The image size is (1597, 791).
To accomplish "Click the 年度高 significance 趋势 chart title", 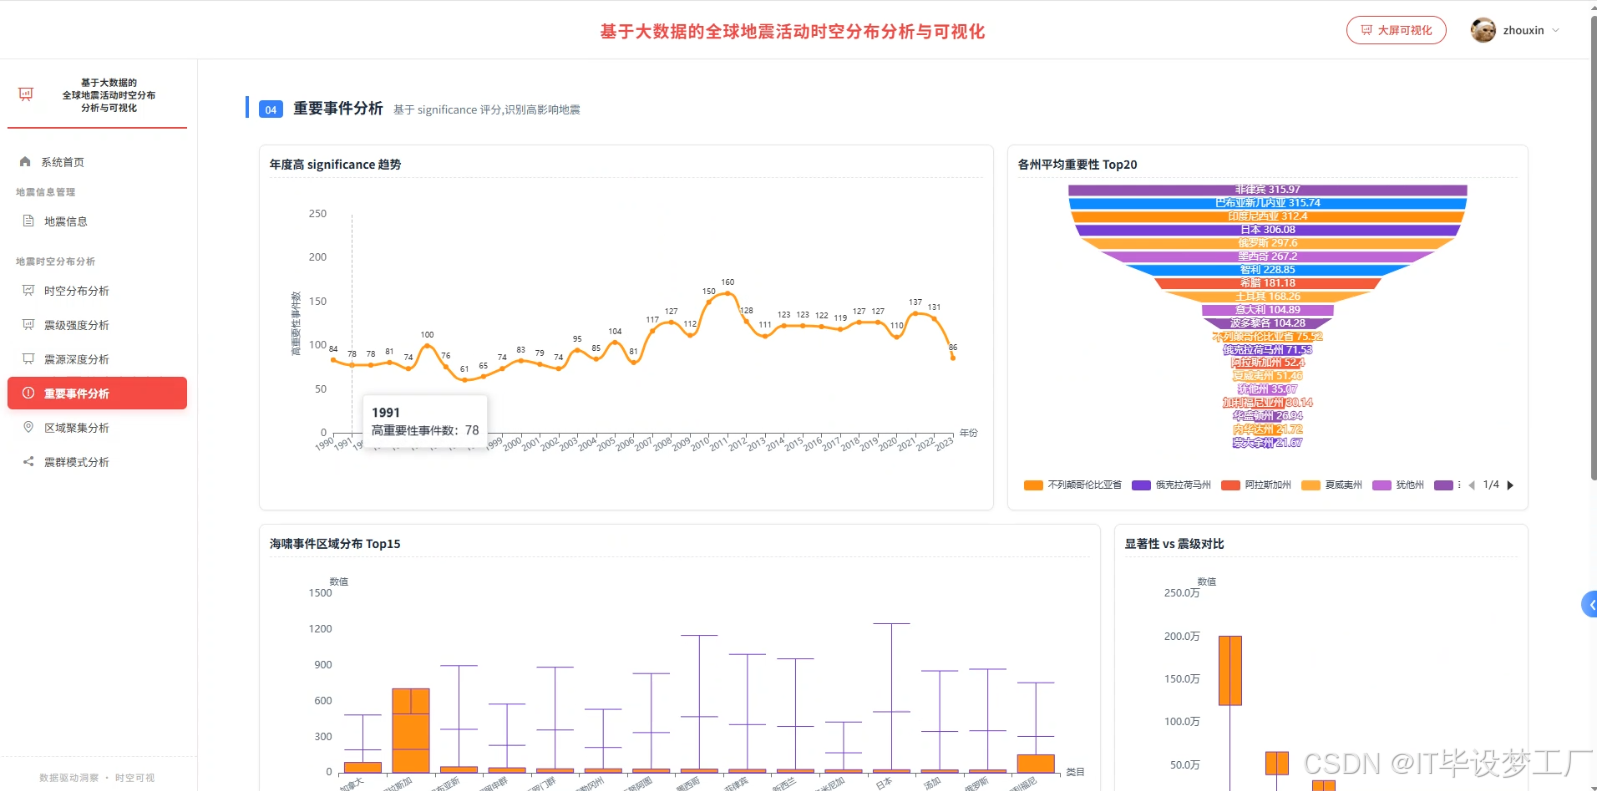I will pos(335,165).
